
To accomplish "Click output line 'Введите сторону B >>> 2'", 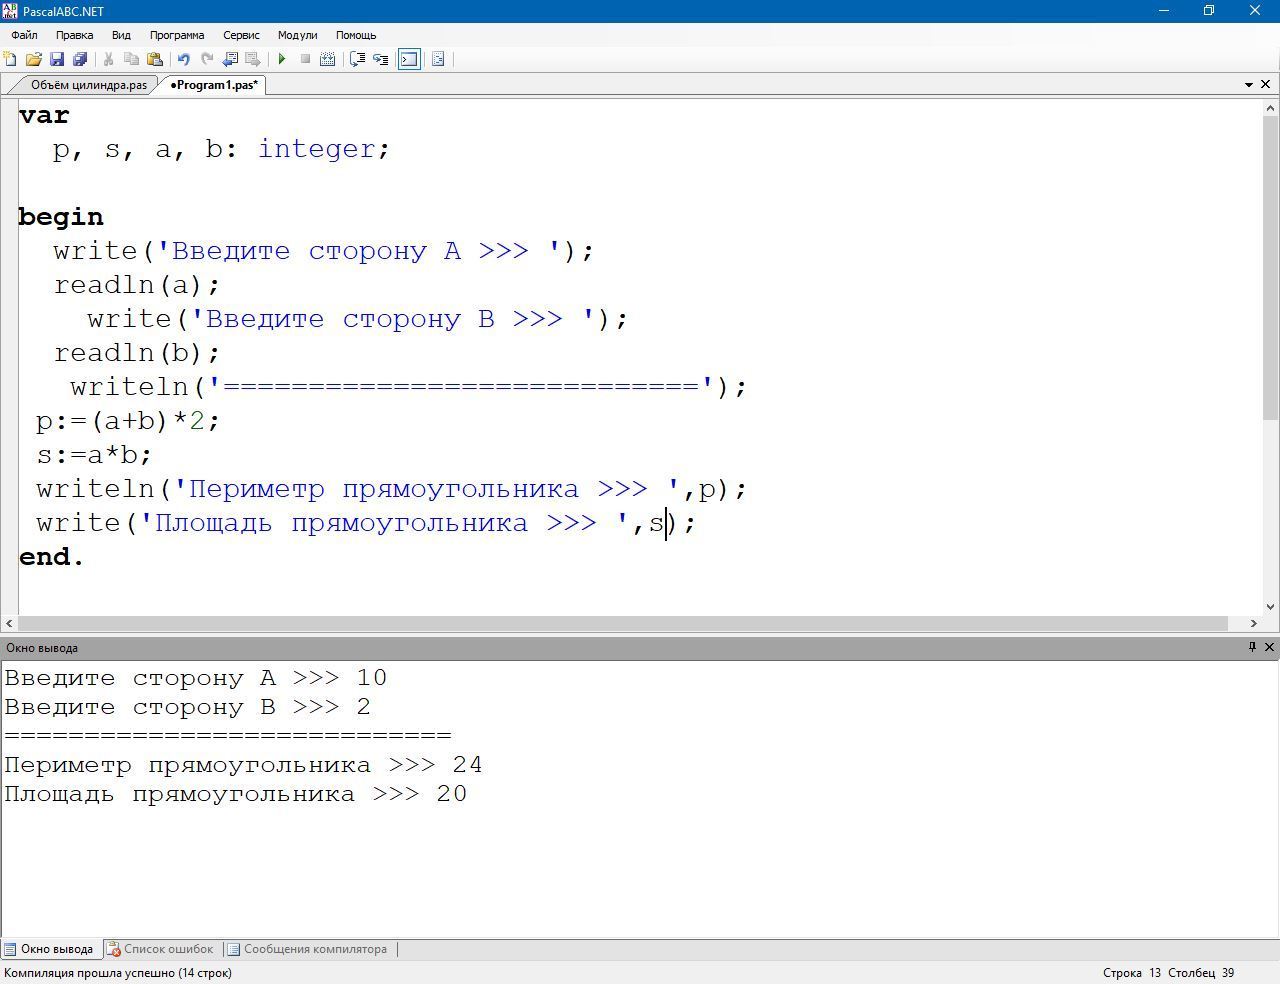I will click(187, 707).
